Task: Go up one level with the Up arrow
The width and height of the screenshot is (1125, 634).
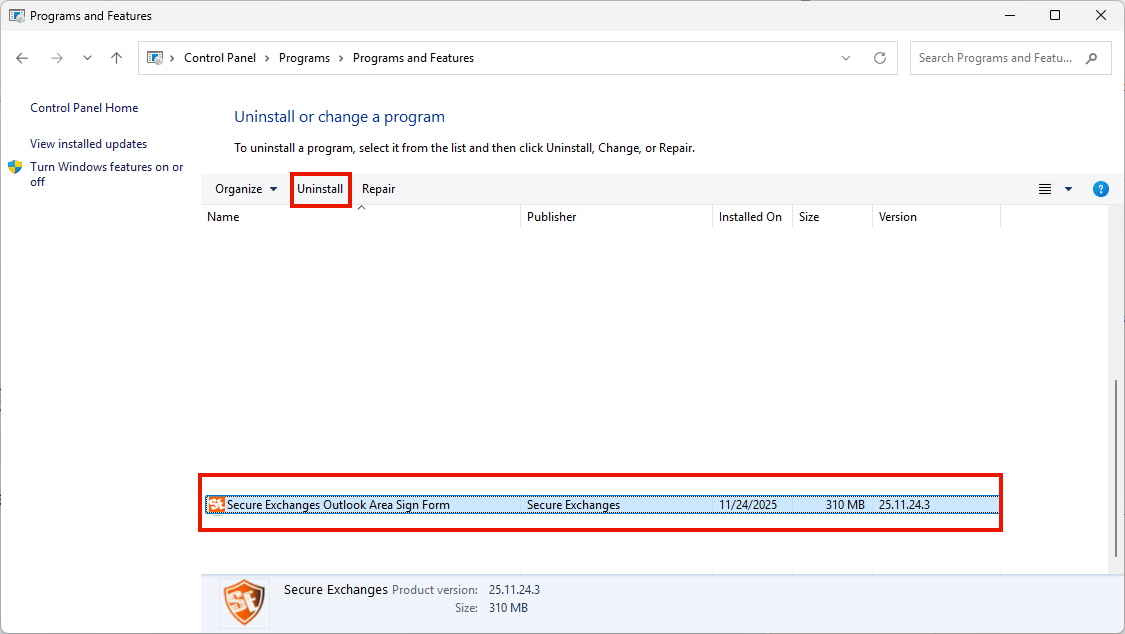Action: click(116, 58)
